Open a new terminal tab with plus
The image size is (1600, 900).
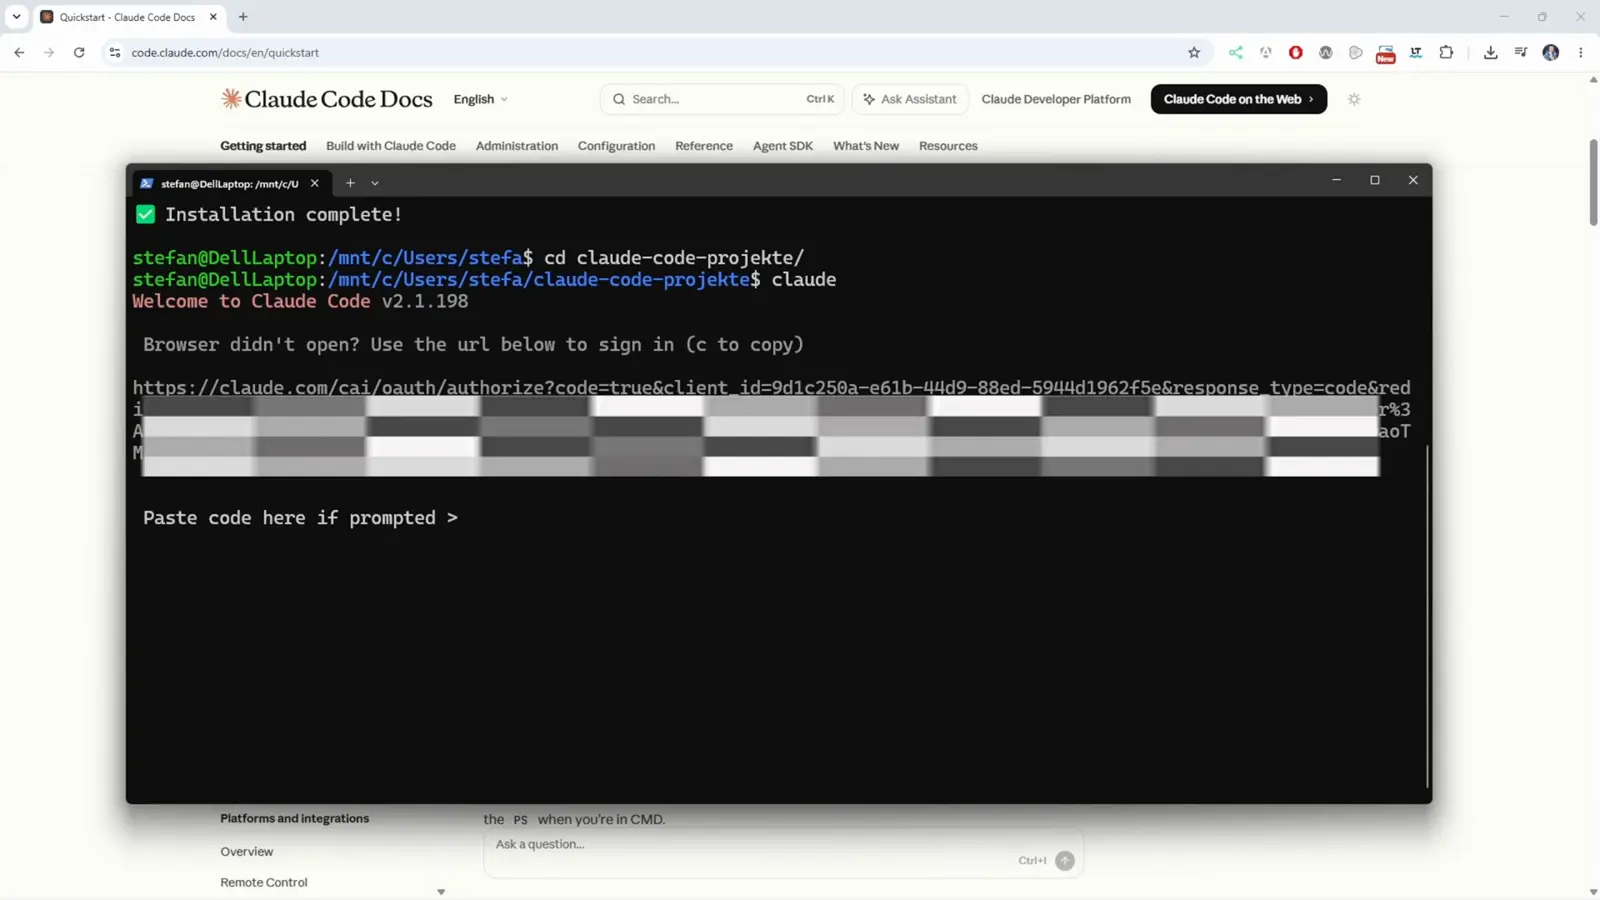click(x=350, y=183)
